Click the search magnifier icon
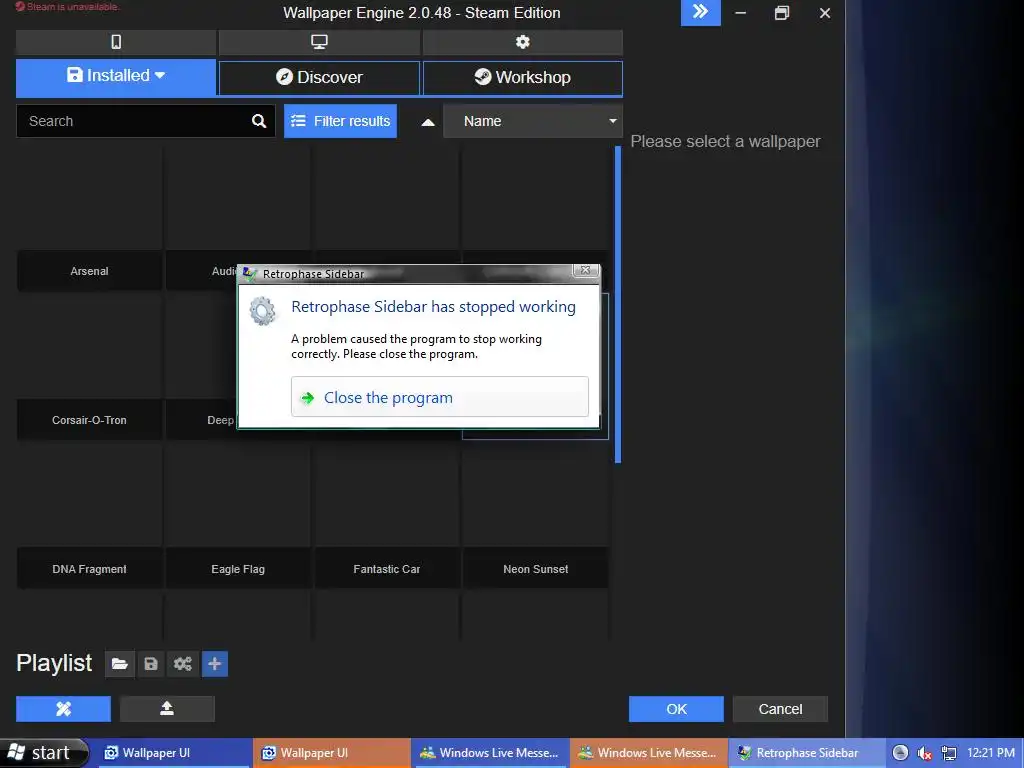This screenshot has width=1024, height=768. [x=259, y=121]
